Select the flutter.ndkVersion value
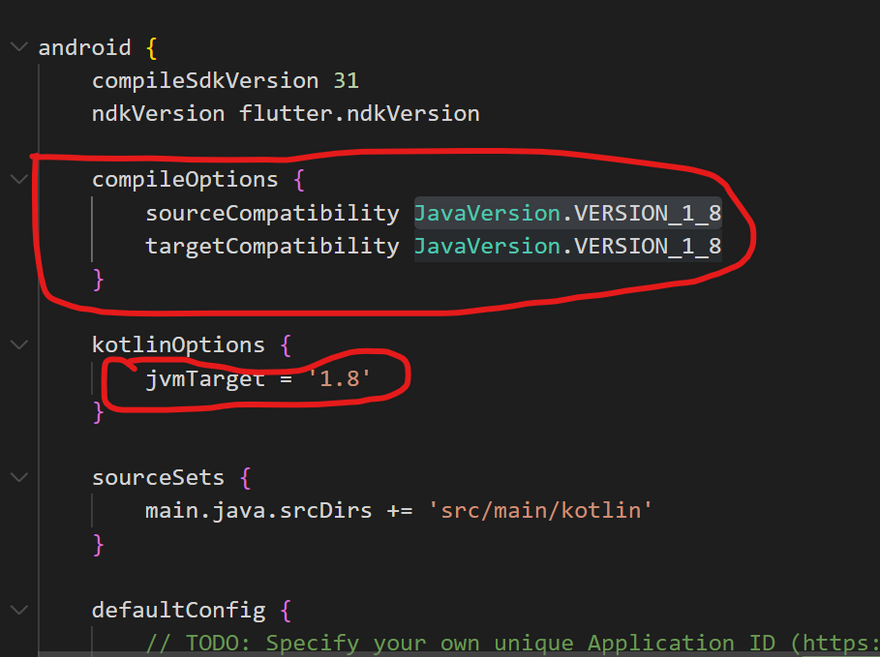Image resolution: width=880 pixels, height=657 pixels. [x=359, y=113]
